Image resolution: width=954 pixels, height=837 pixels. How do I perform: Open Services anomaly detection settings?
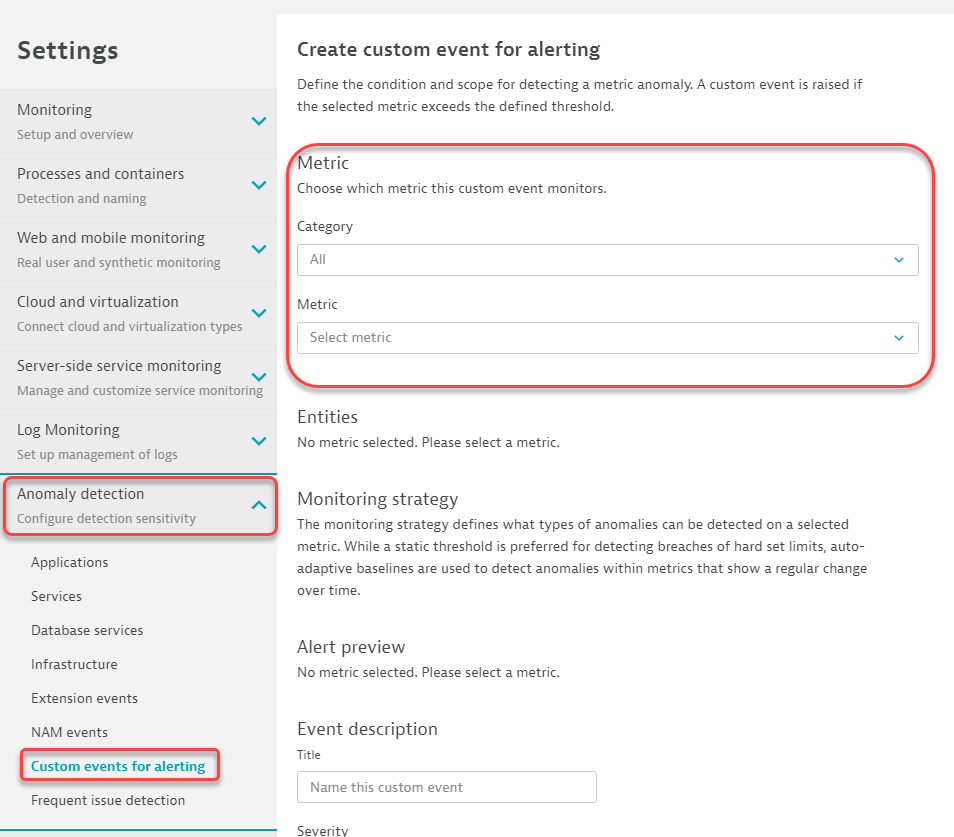[56, 596]
